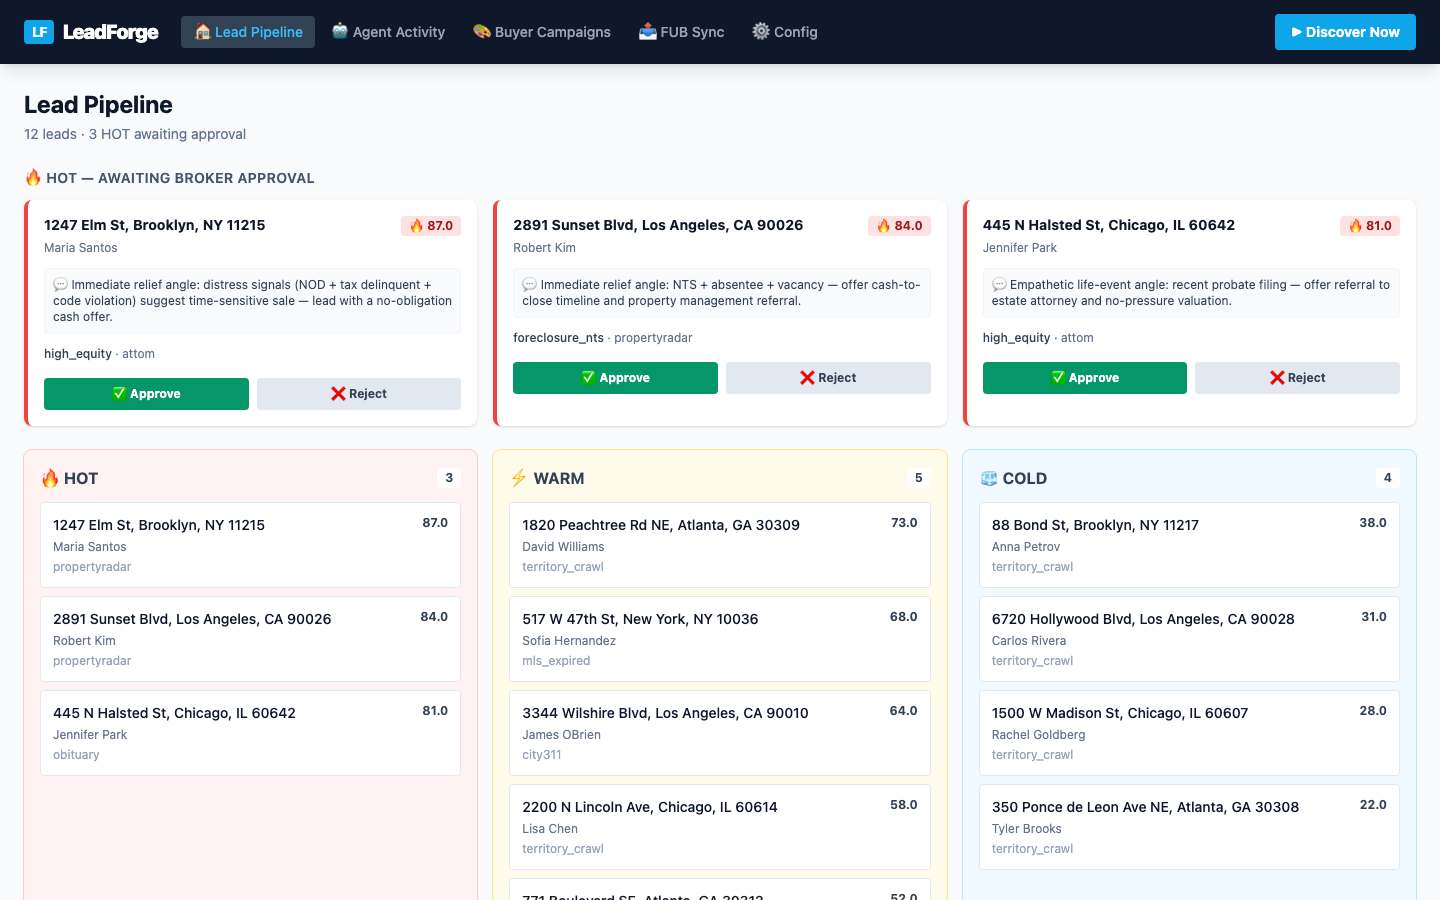
Task: Click the name Lisa Chen
Action: tap(550, 829)
